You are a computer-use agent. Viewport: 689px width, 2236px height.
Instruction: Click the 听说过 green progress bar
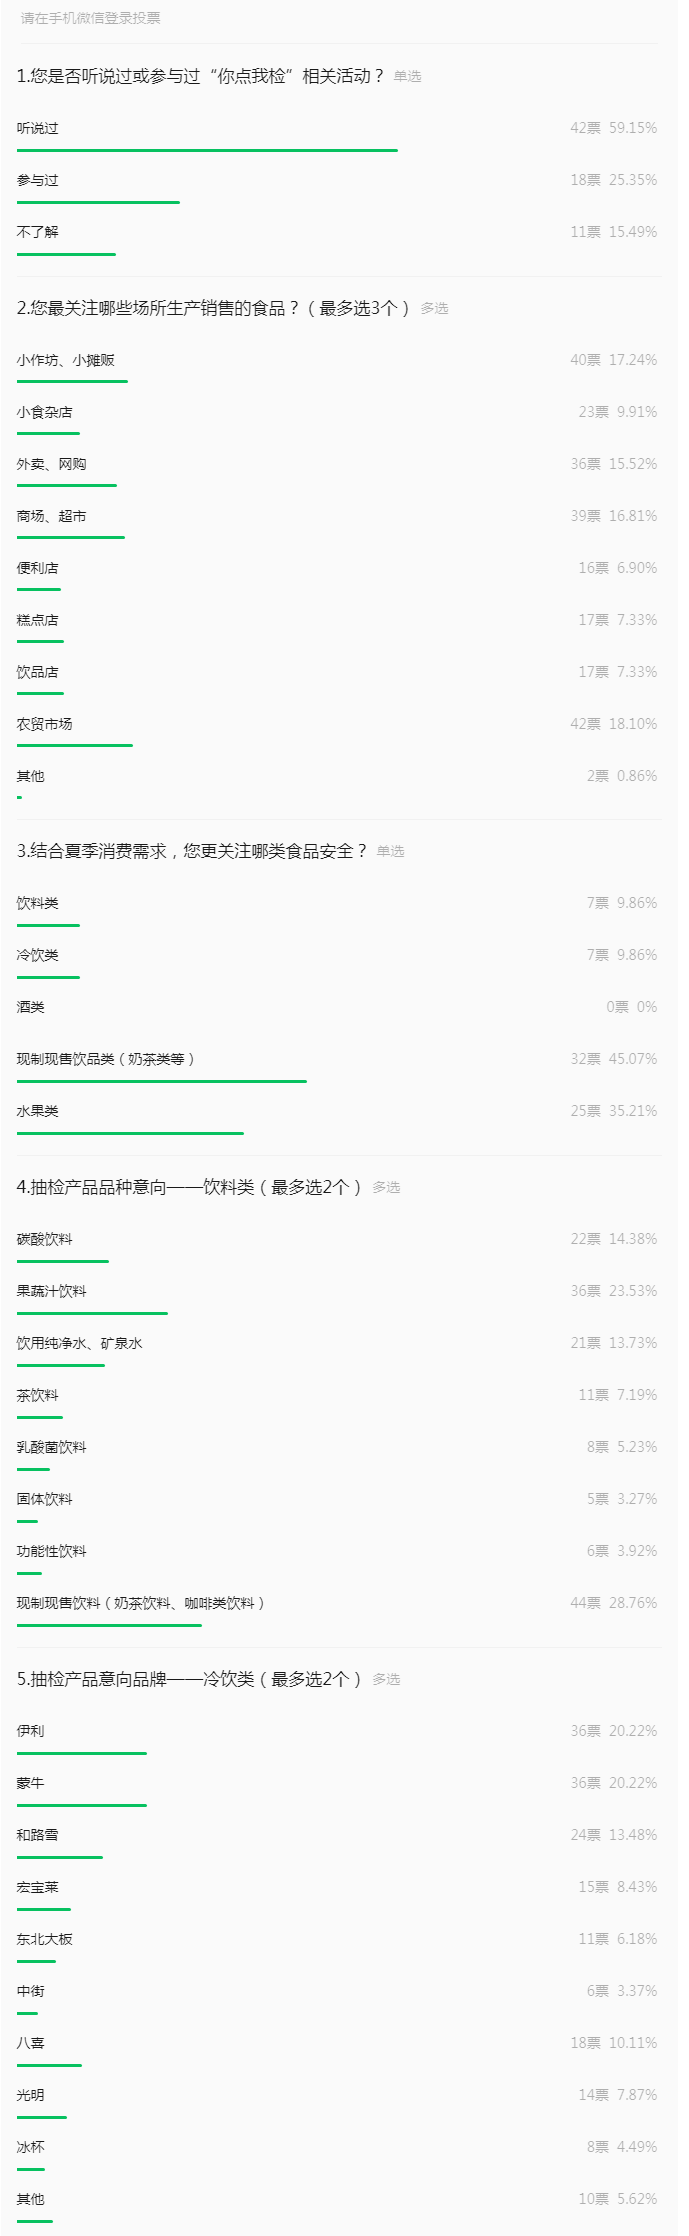click(x=207, y=150)
